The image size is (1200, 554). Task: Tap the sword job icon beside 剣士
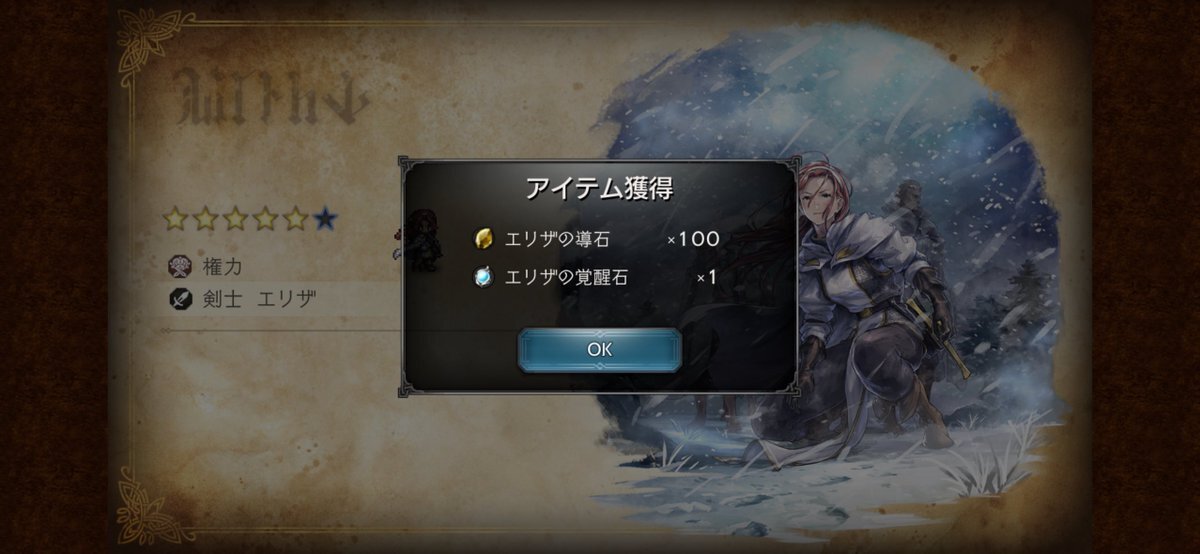click(181, 298)
